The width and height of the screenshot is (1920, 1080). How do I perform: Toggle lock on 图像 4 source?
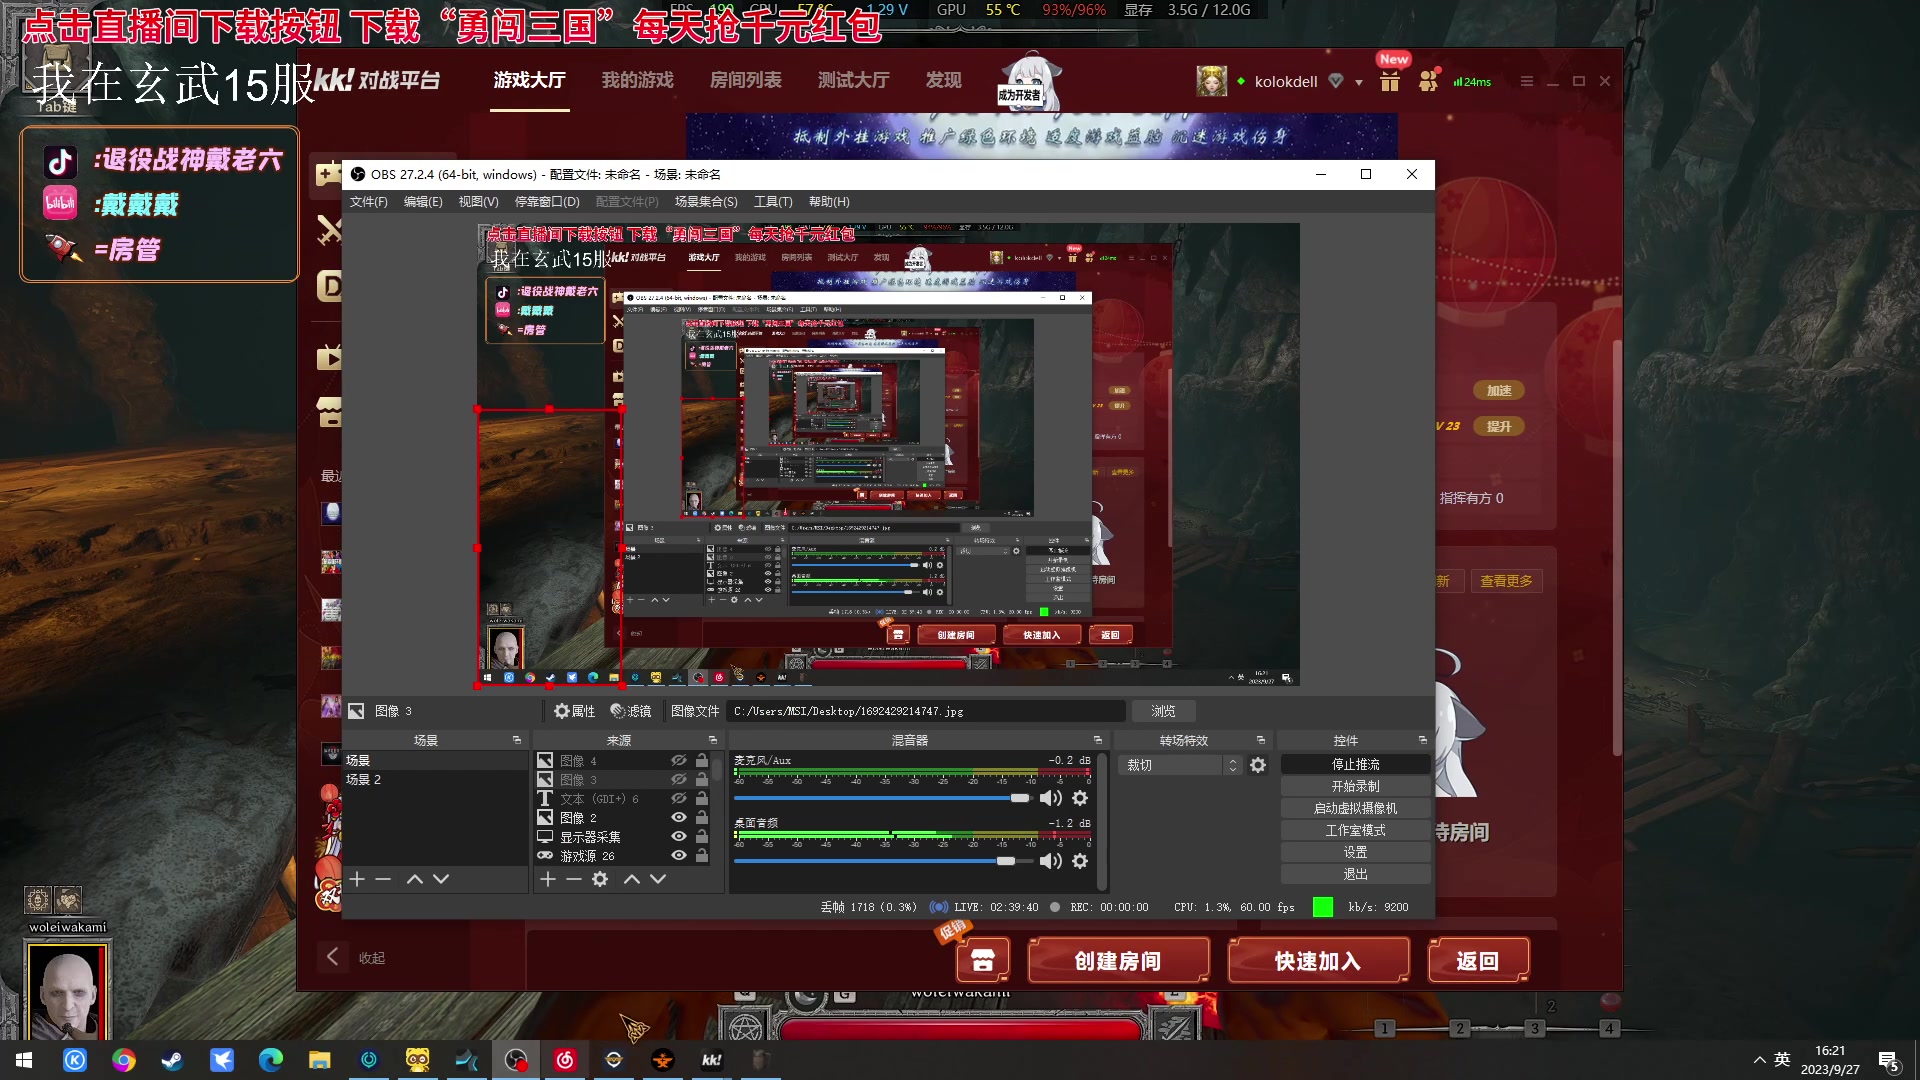coord(702,761)
